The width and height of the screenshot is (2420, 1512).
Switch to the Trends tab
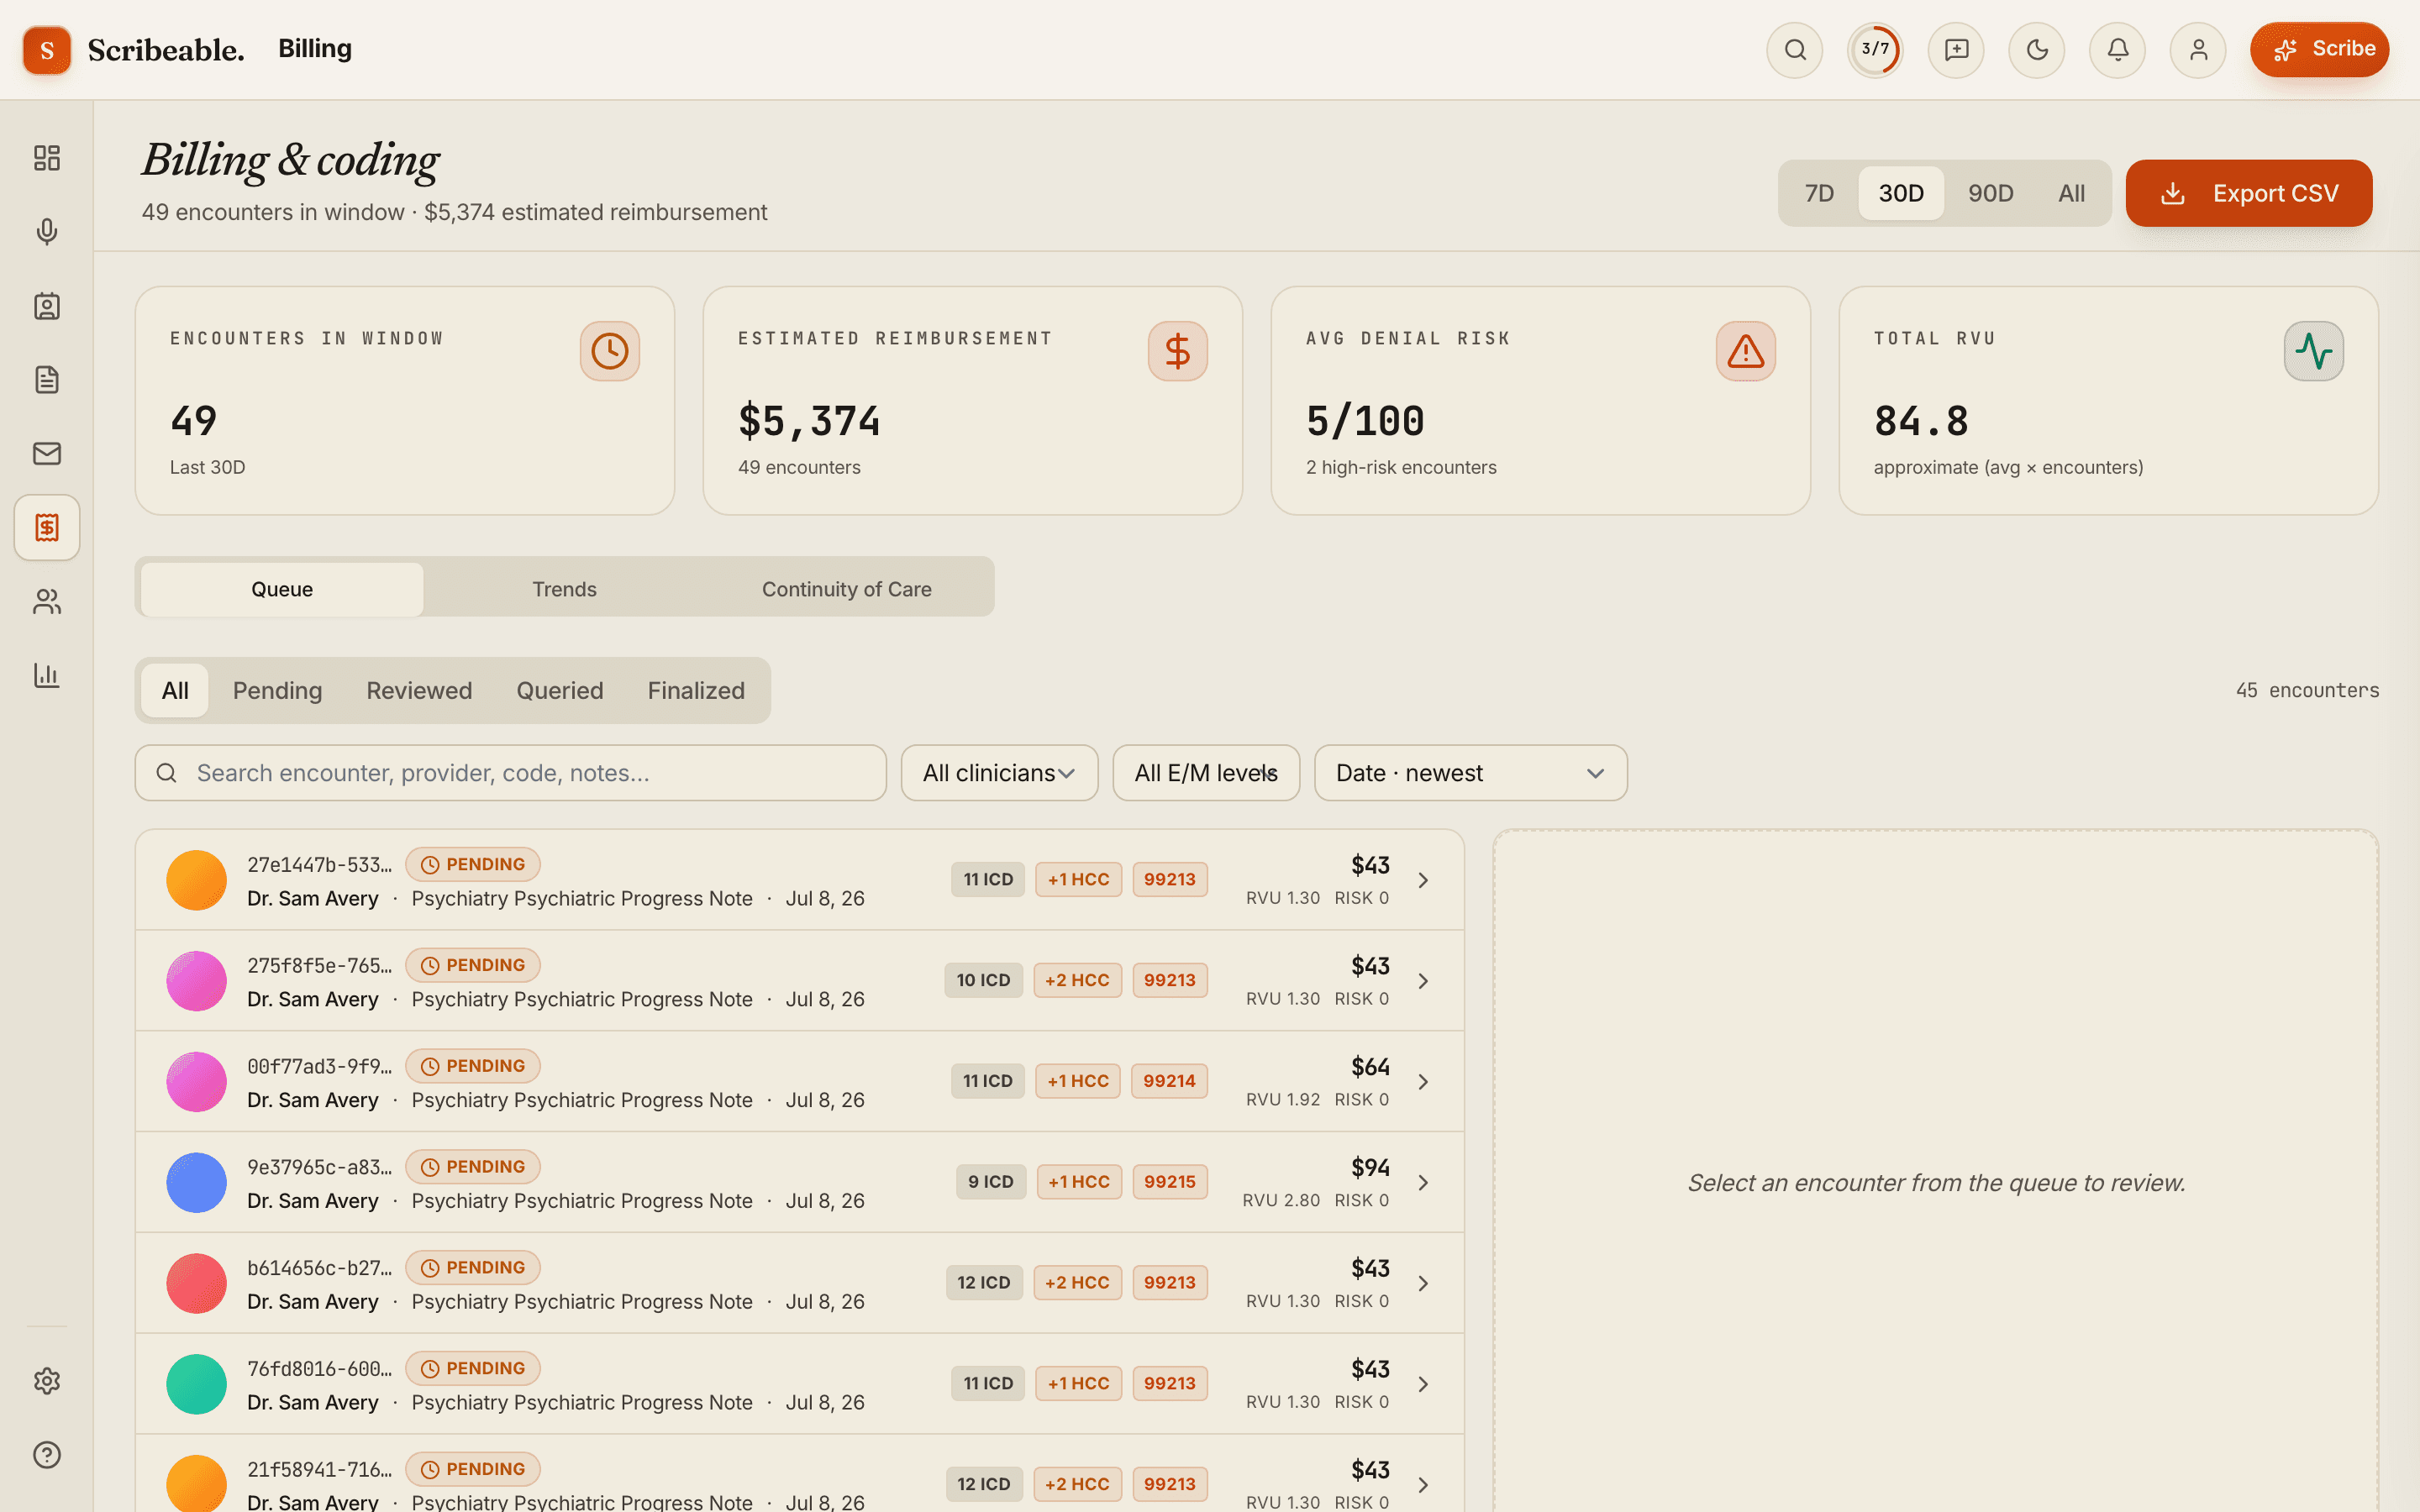(x=564, y=589)
